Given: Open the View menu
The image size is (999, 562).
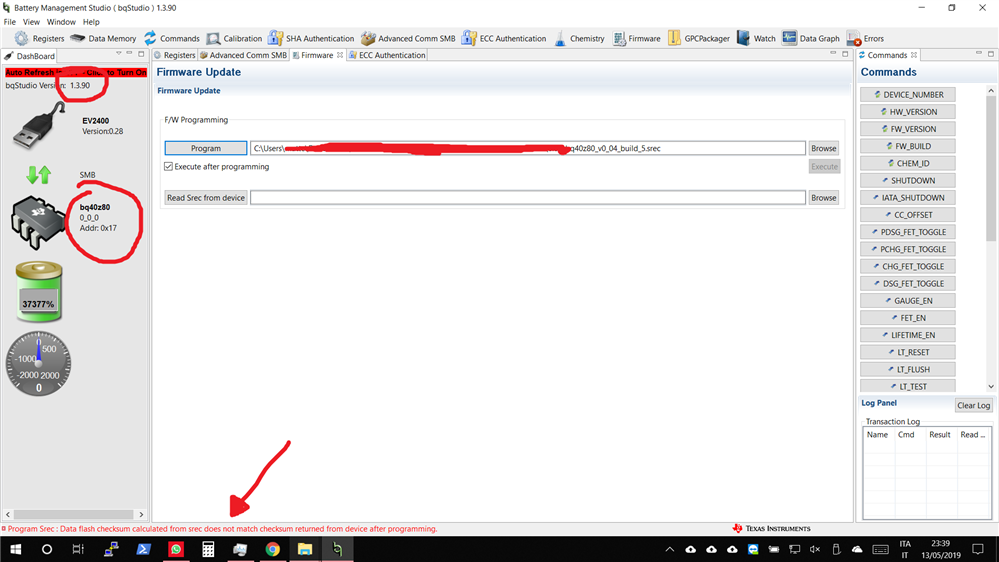Looking at the screenshot, I should 31,22.
